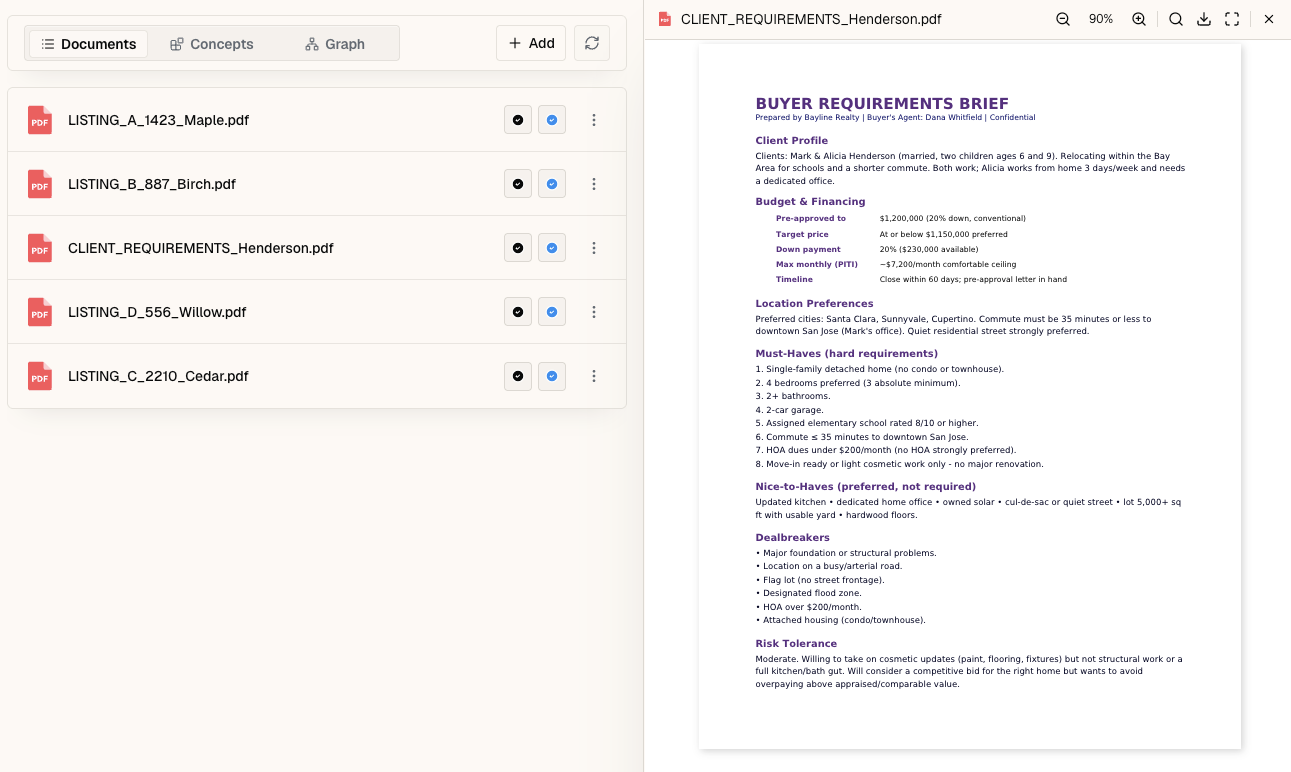
Task: Enter fullscreen mode for PDF preview
Action: (1232, 19)
